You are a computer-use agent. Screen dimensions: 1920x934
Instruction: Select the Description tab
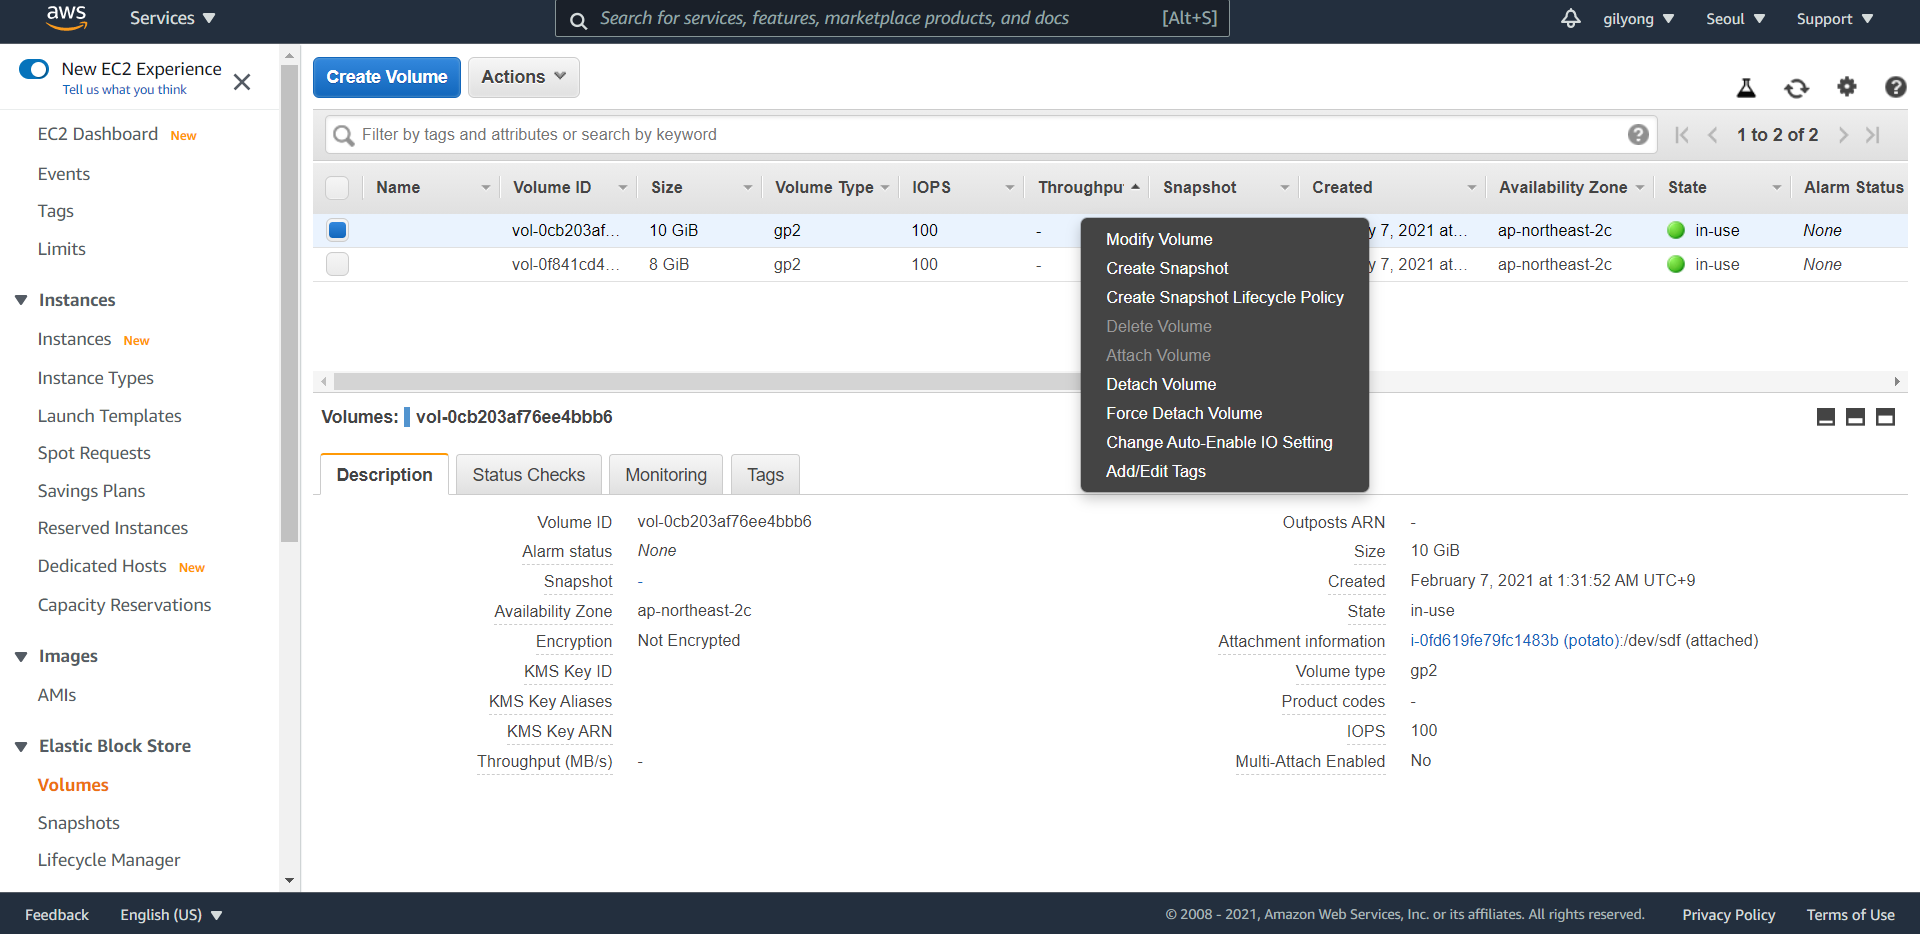point(385,474)
